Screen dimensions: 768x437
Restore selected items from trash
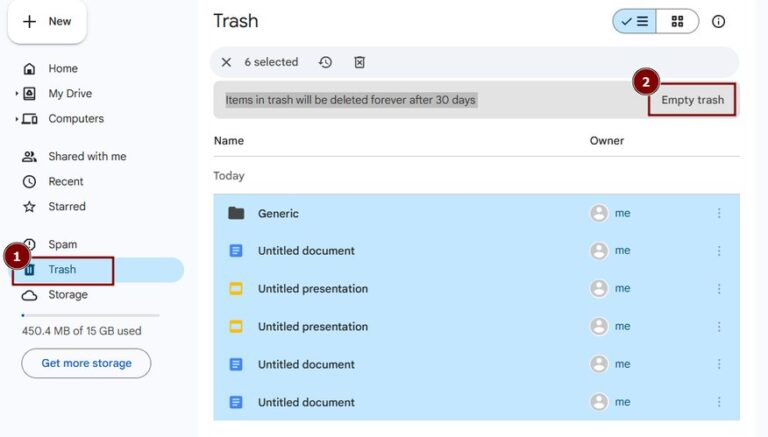tap(325, 62)
